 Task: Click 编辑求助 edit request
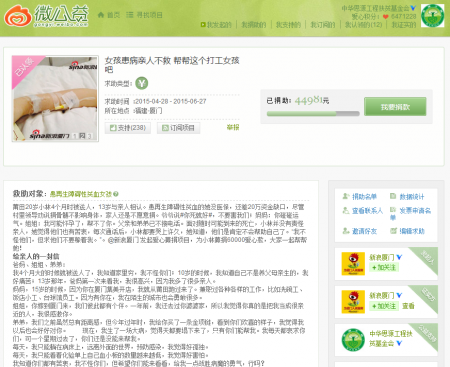coord(407,231)
